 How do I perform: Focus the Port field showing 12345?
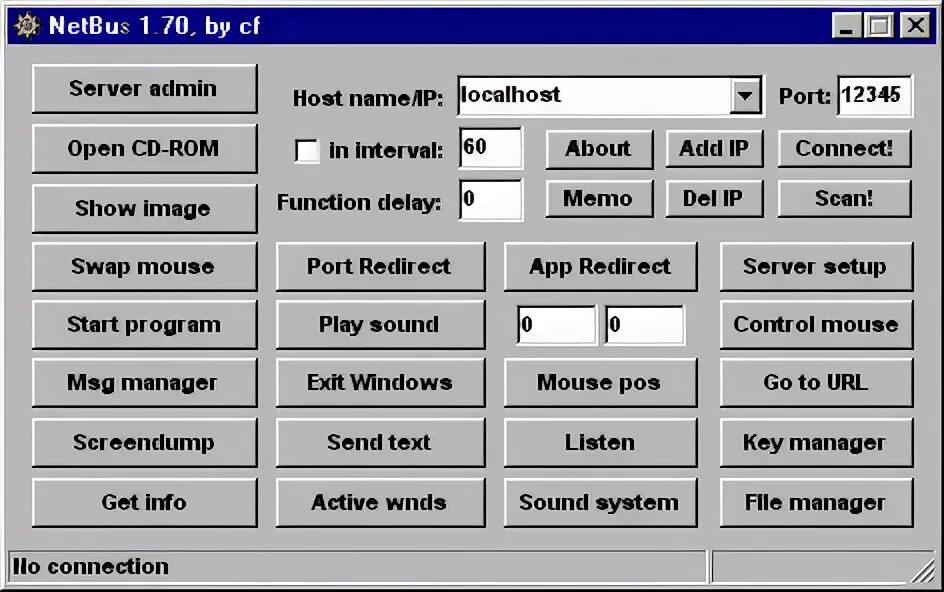875,96
